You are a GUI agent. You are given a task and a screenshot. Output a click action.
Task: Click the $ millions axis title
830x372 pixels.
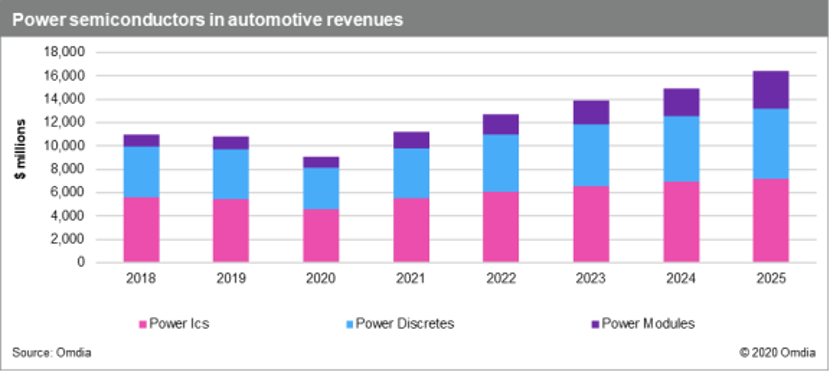(x=21, y=149)
